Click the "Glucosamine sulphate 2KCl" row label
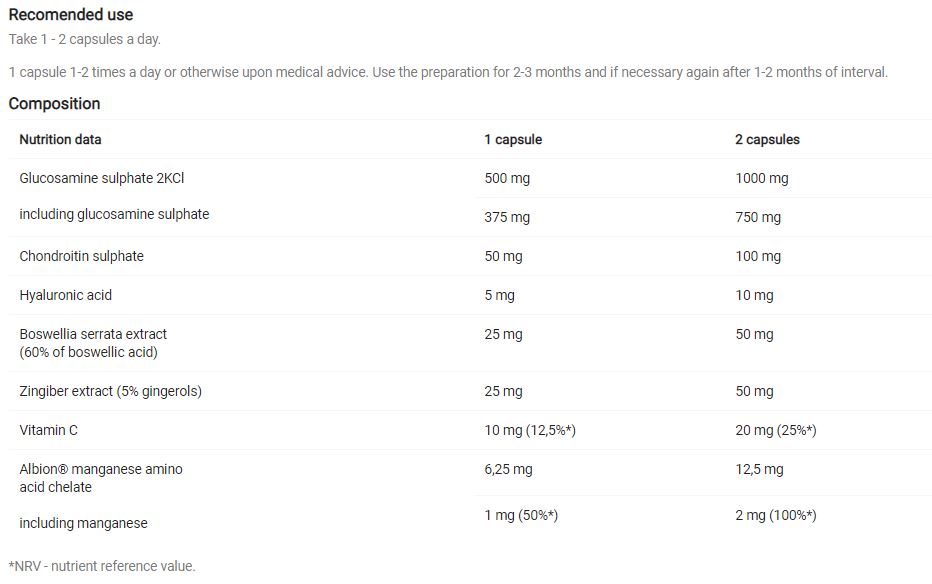This screenshot has height=584, width=932. click(102, 178)
